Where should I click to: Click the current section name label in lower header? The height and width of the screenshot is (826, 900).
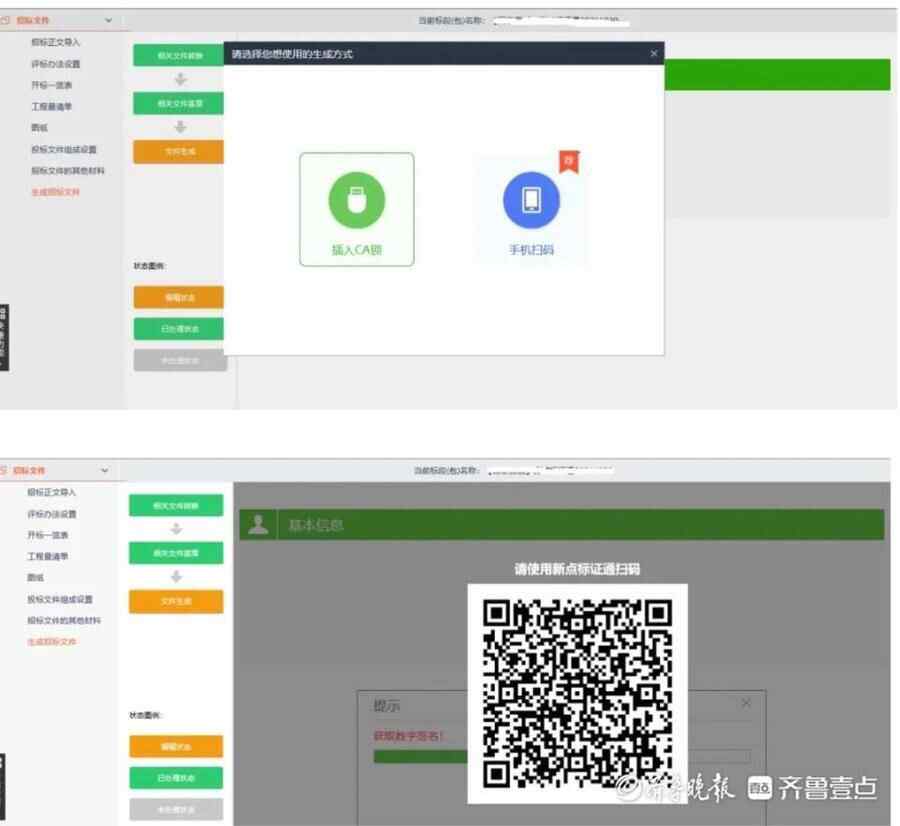tap(447, 471)
